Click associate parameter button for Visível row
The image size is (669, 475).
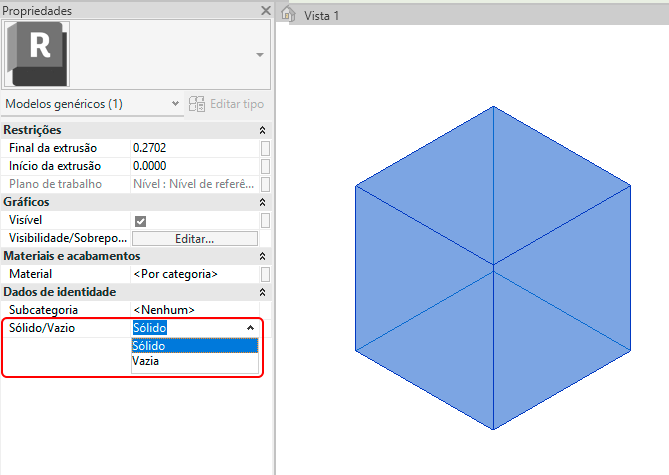265,220
